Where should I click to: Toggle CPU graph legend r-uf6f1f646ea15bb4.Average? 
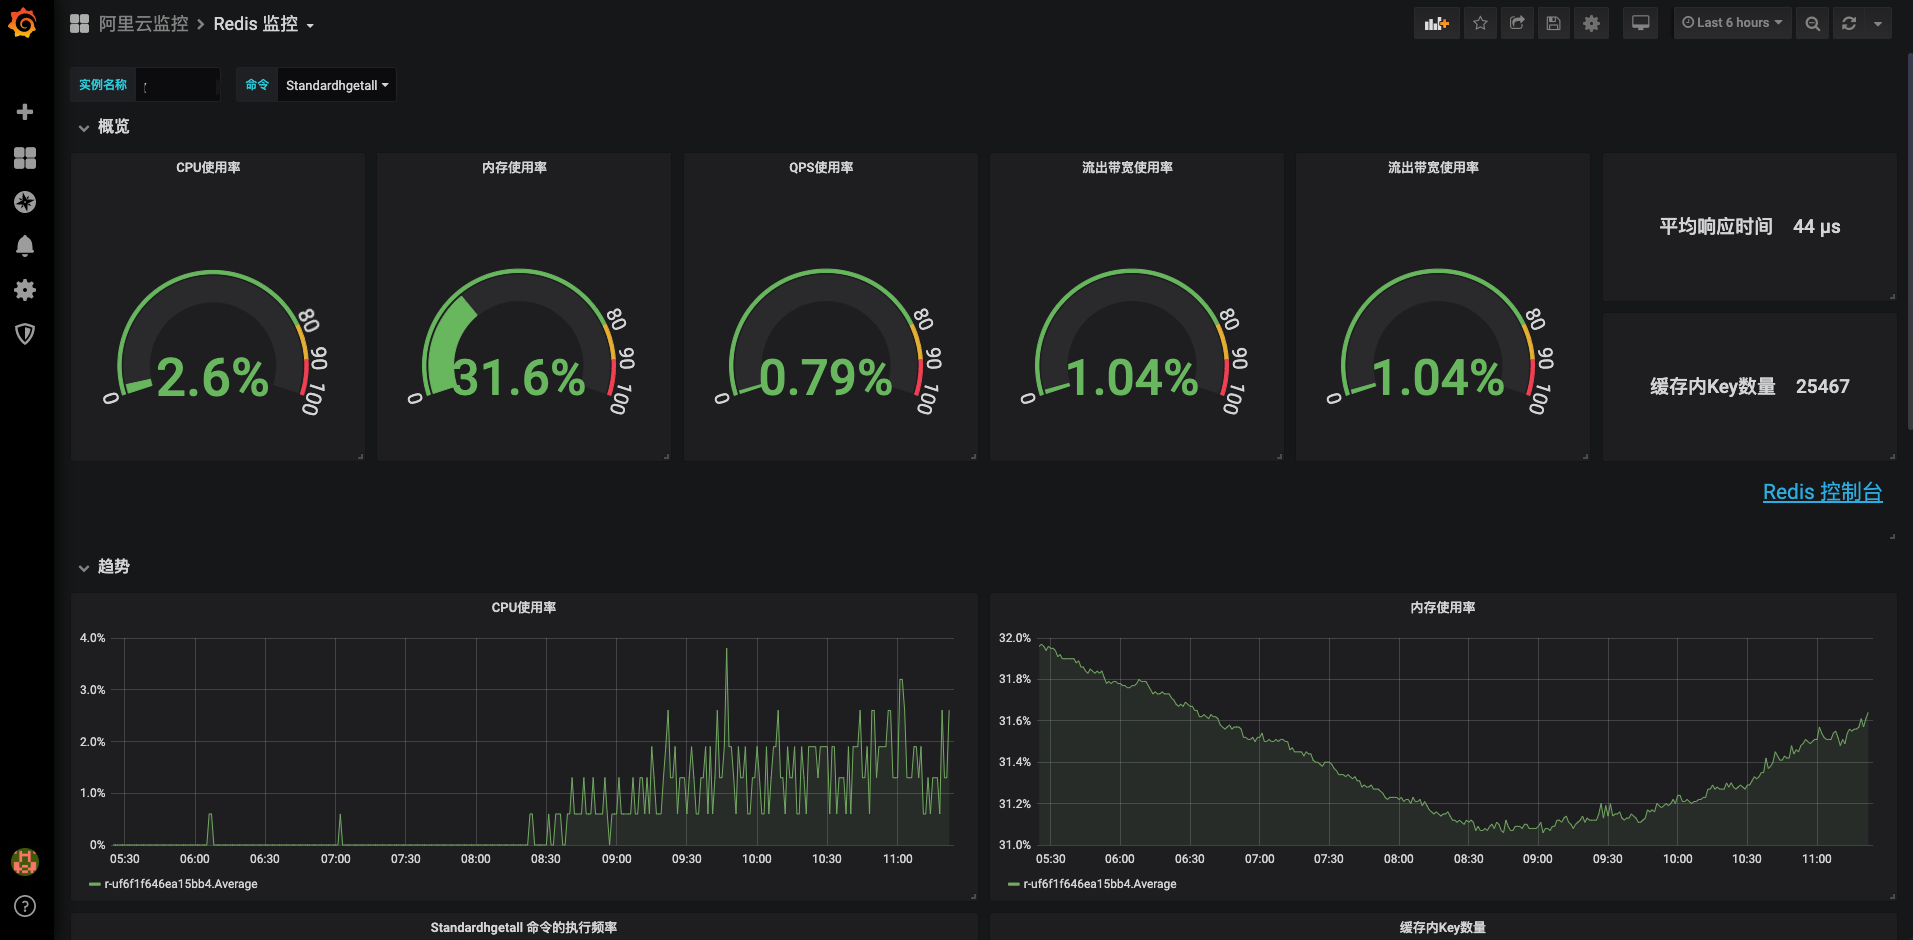pyautogui.click(x=181, y=884)
